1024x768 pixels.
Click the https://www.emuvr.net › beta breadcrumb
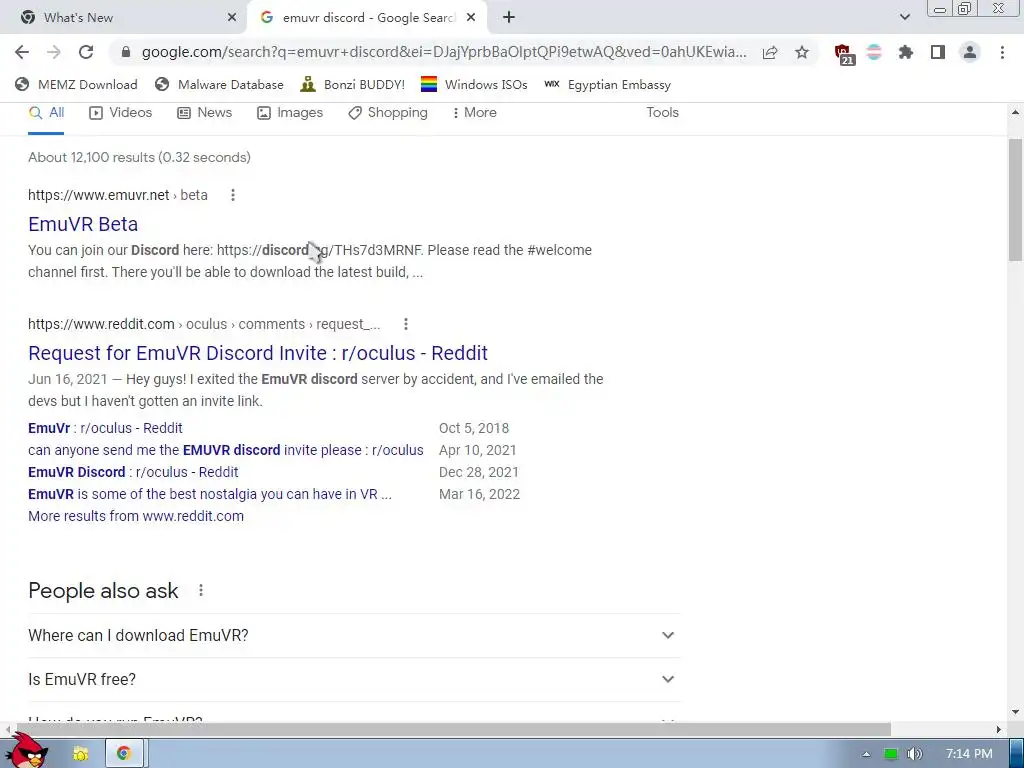[x=118, y=195]
